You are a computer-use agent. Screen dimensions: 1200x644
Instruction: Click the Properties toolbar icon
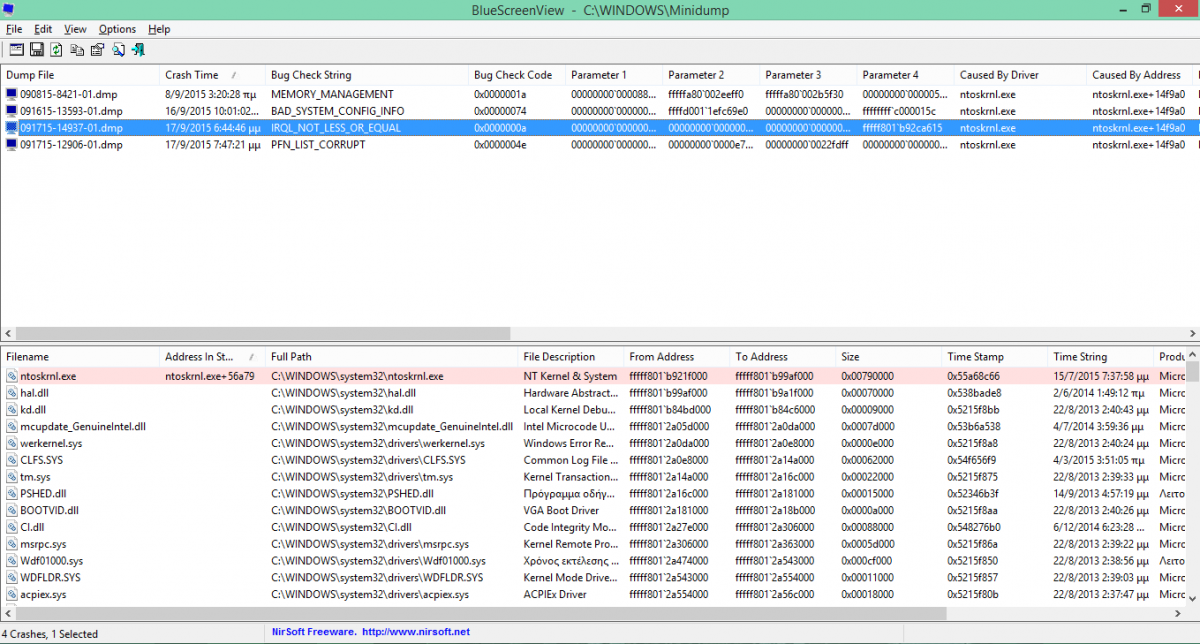click(x=97, y=50)
